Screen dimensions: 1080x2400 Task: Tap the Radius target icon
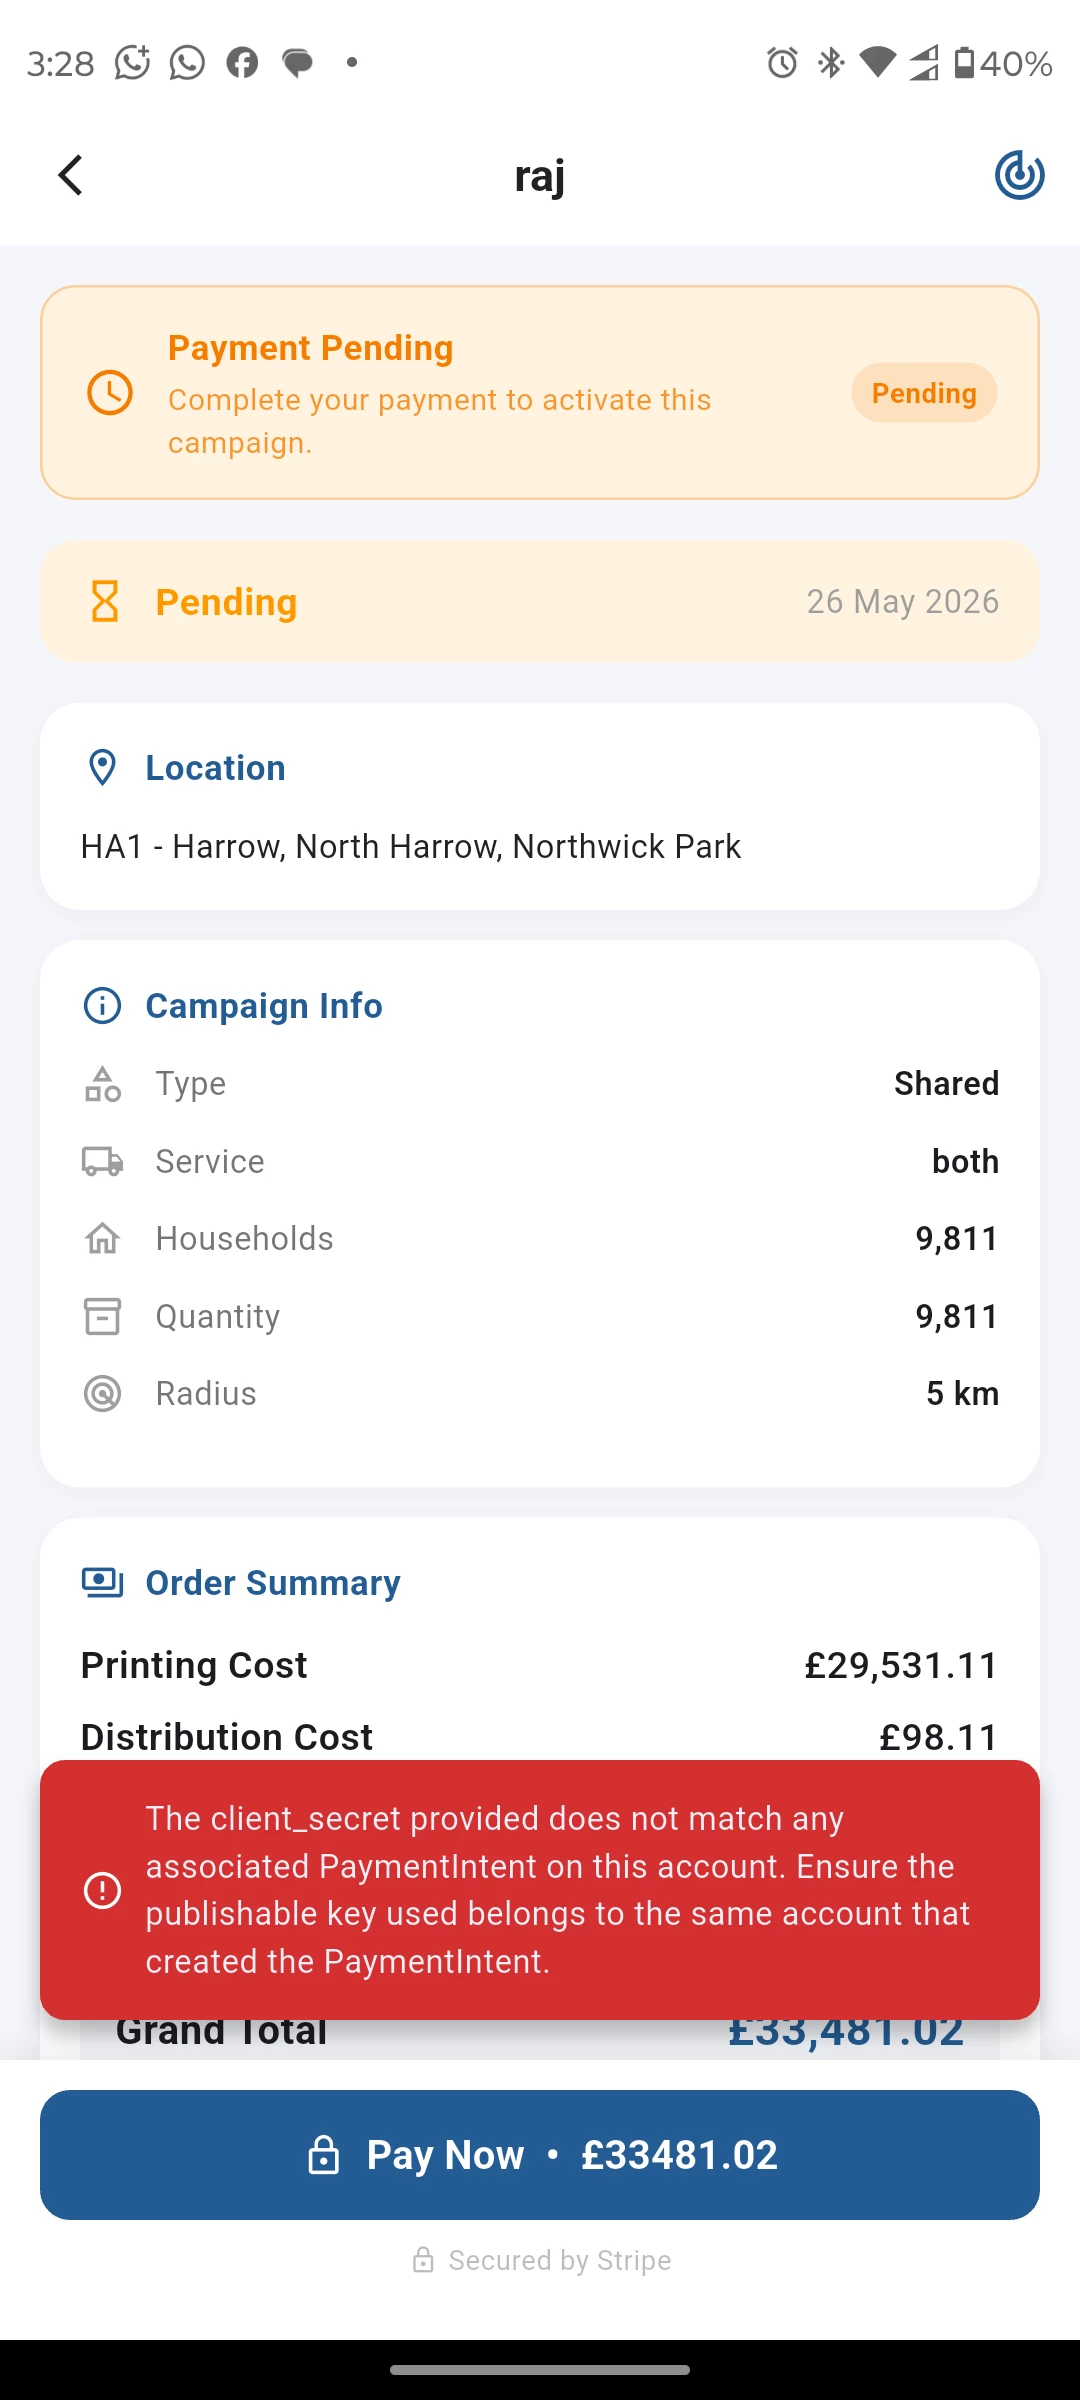click(102, 1394)
